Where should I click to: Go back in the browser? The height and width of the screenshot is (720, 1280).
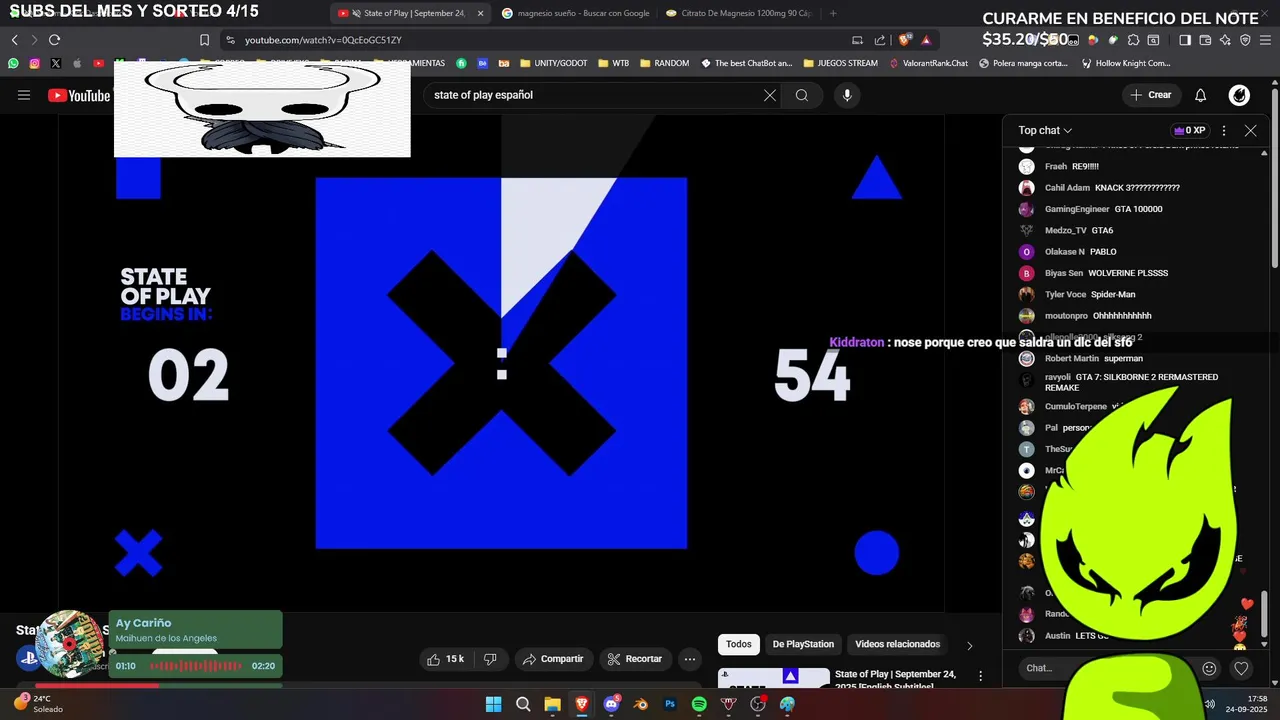[x=14, y=40]
